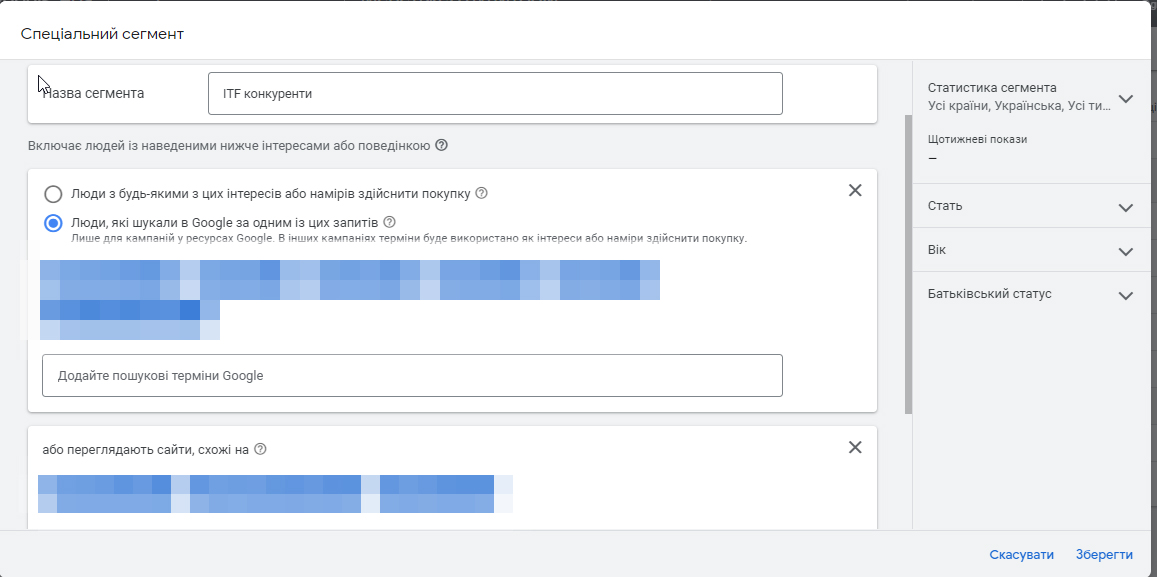Viewport: 1157px width, 577px height.
Task: Click Зберегти to save segment
Action: pos(1104,555)
